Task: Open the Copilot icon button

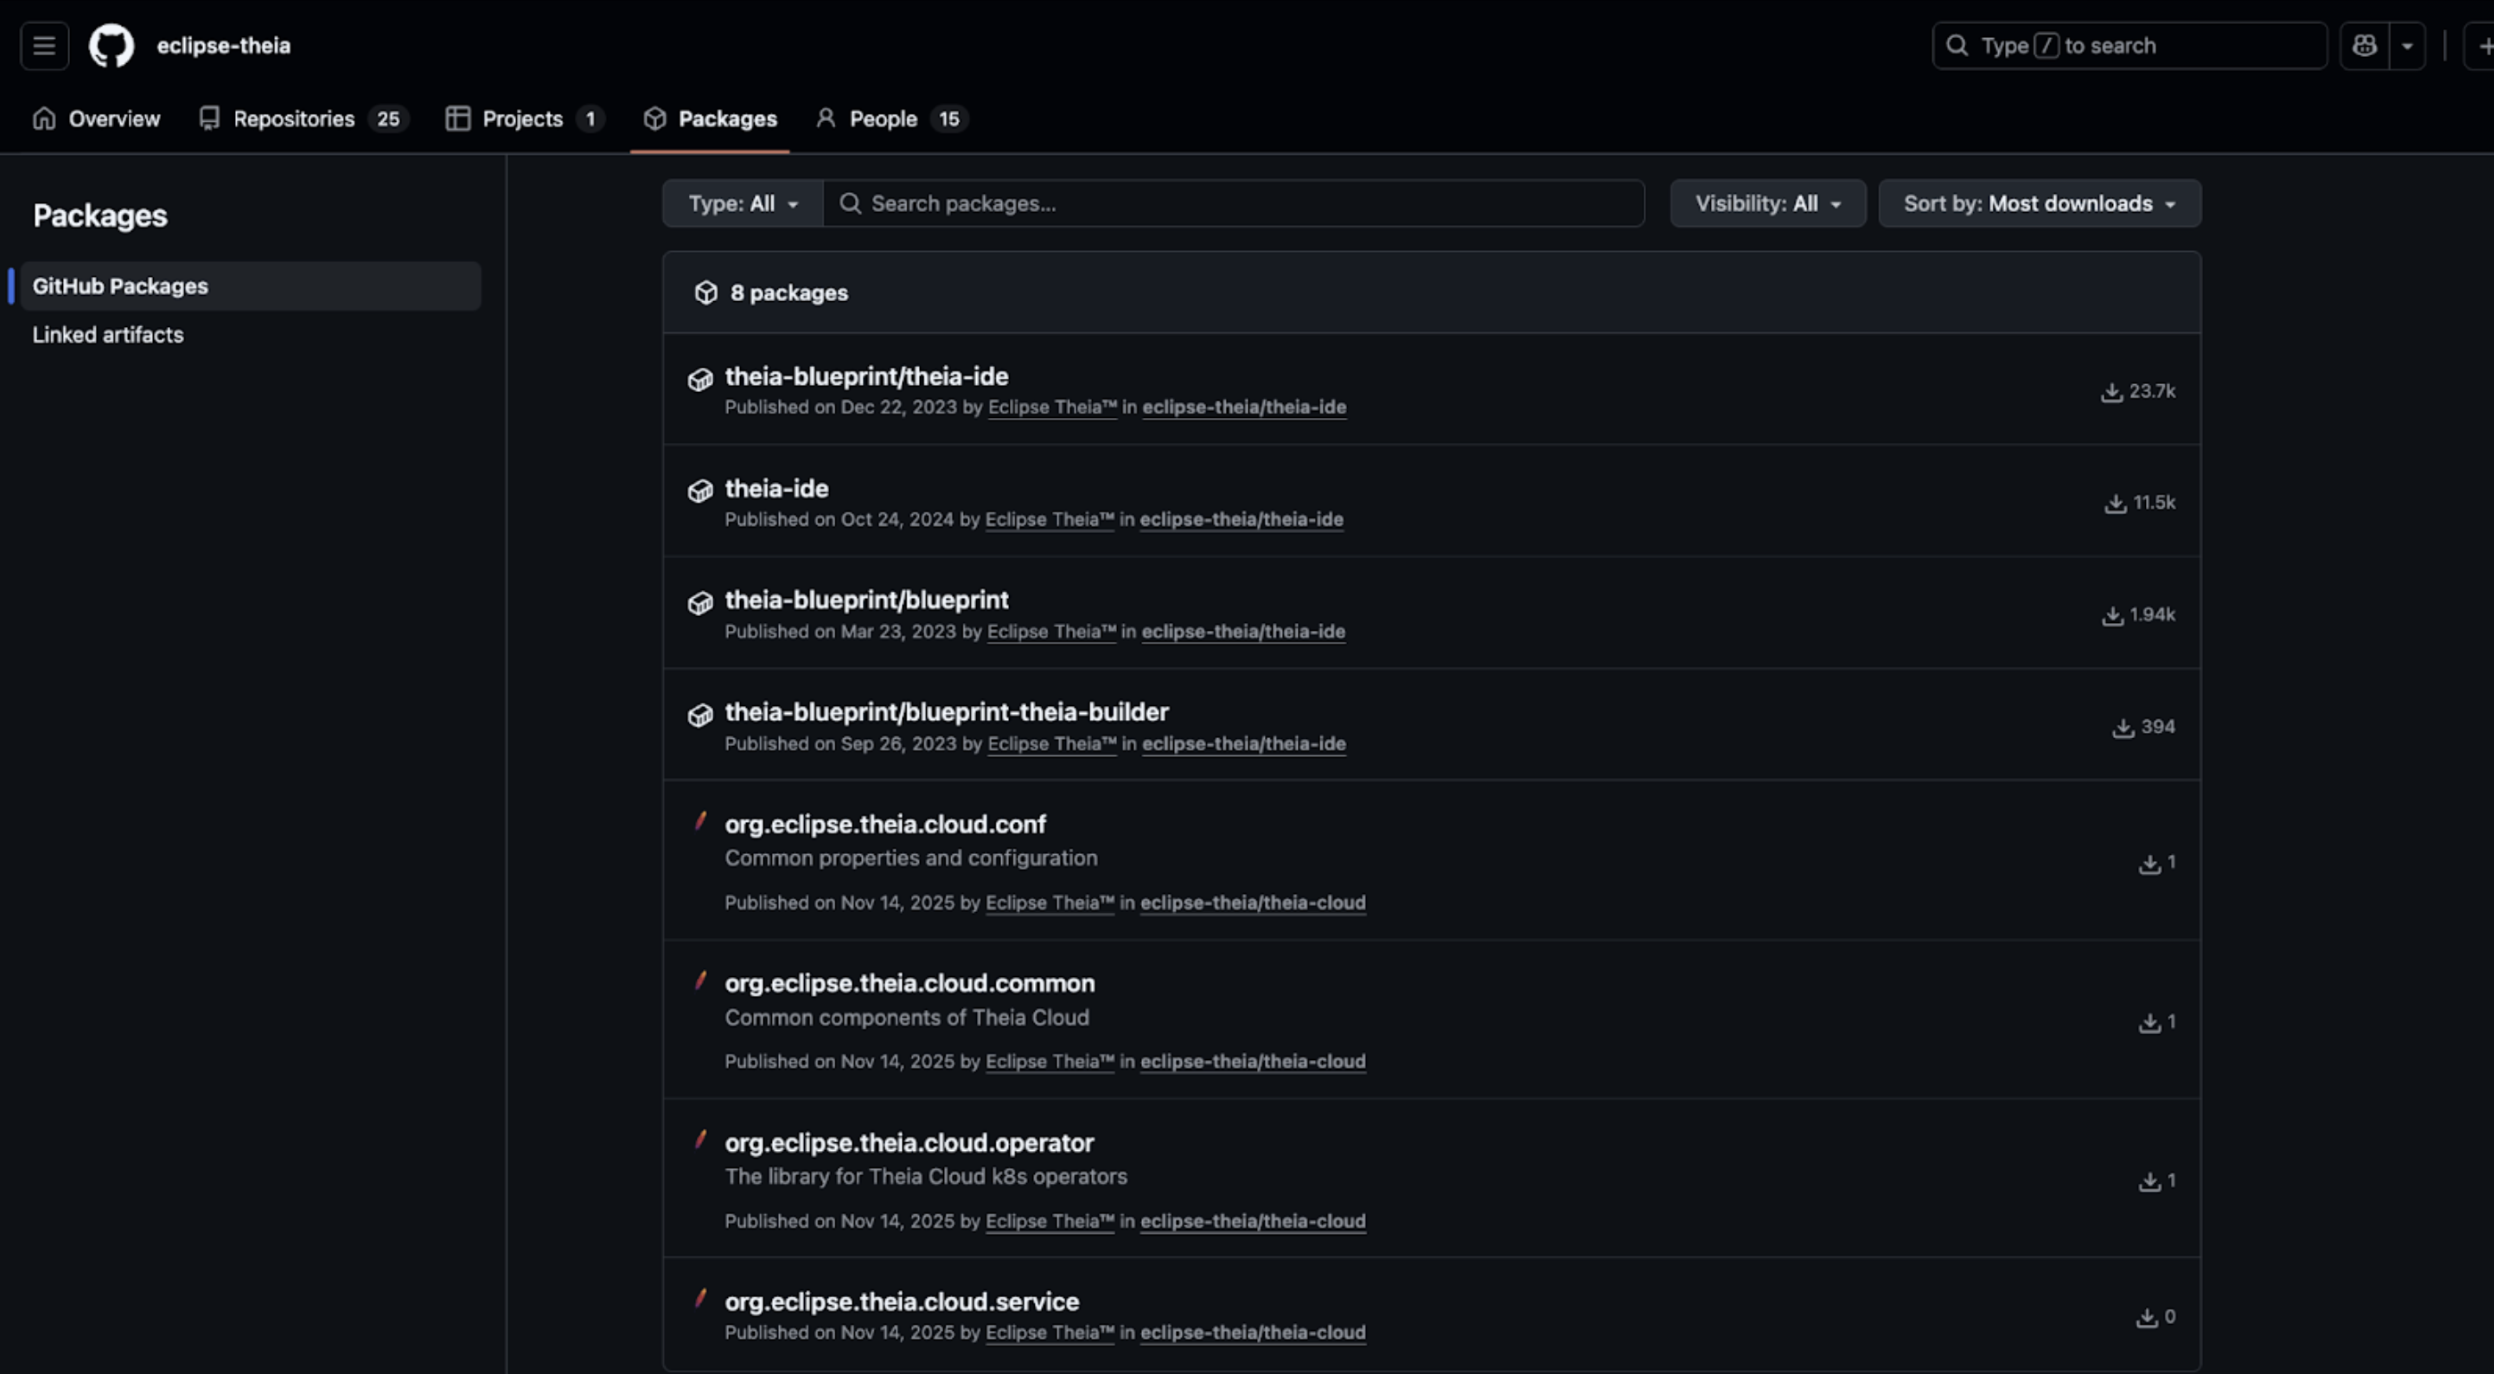Action: (x=2364, y=46)
